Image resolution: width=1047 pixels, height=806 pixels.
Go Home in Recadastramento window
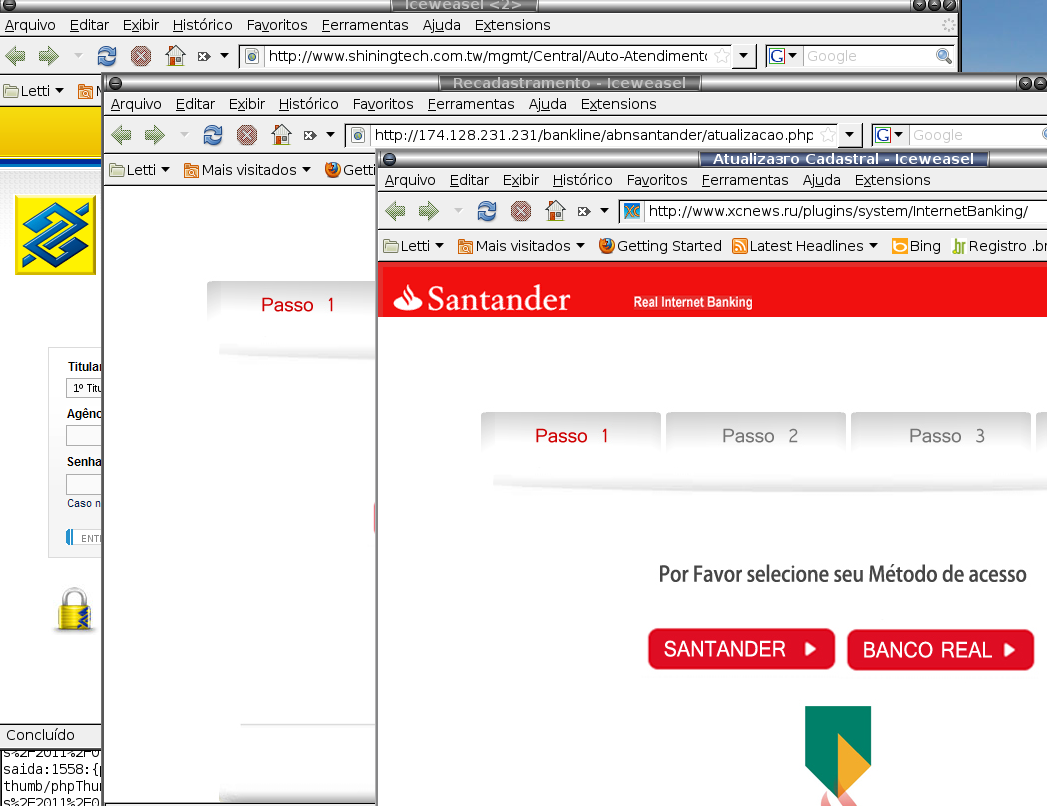281,135
